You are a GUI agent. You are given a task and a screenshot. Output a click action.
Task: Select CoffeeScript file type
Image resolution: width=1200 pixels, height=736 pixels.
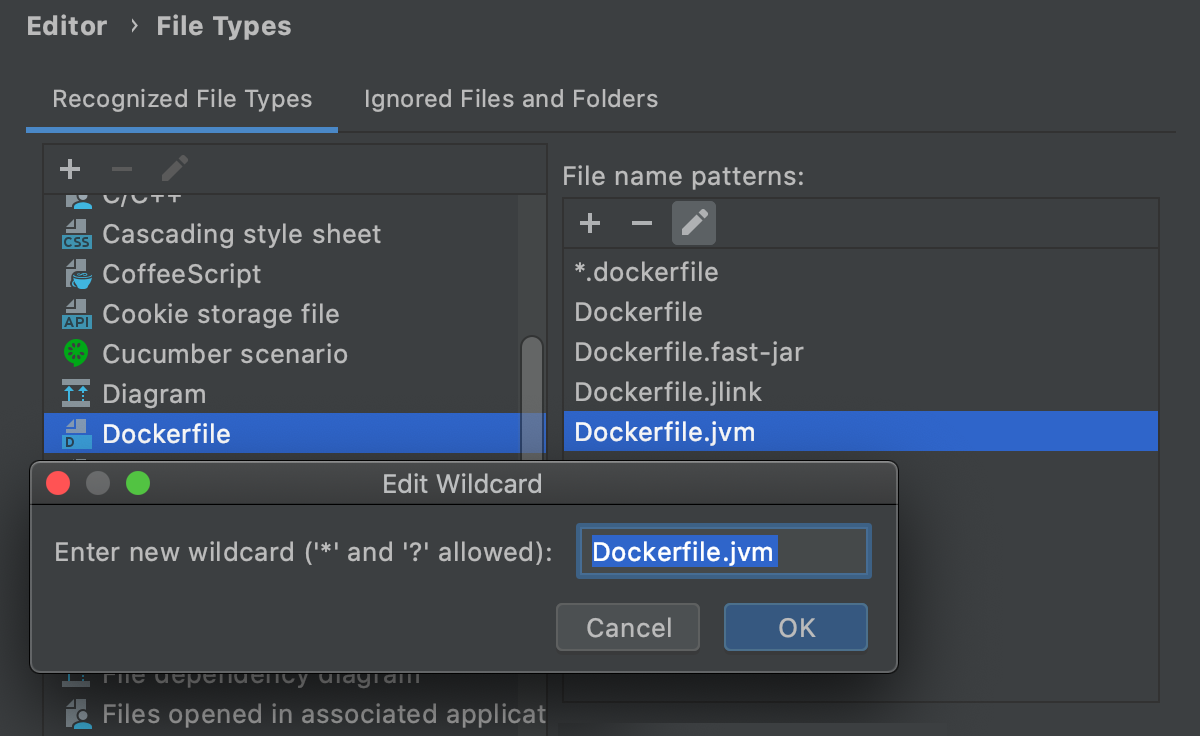[x=181, y=274]
